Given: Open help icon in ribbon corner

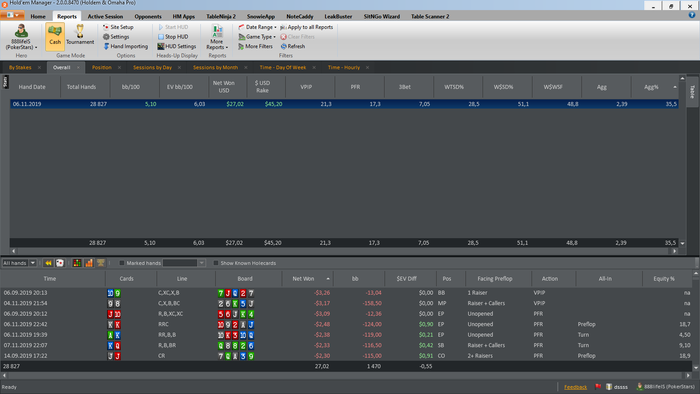Looking at the screenshot, I should coord(692,15).
